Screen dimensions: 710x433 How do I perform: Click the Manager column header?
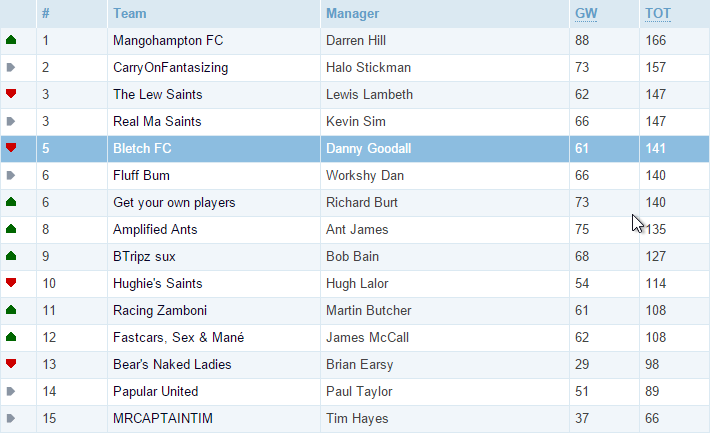point(352,14)
